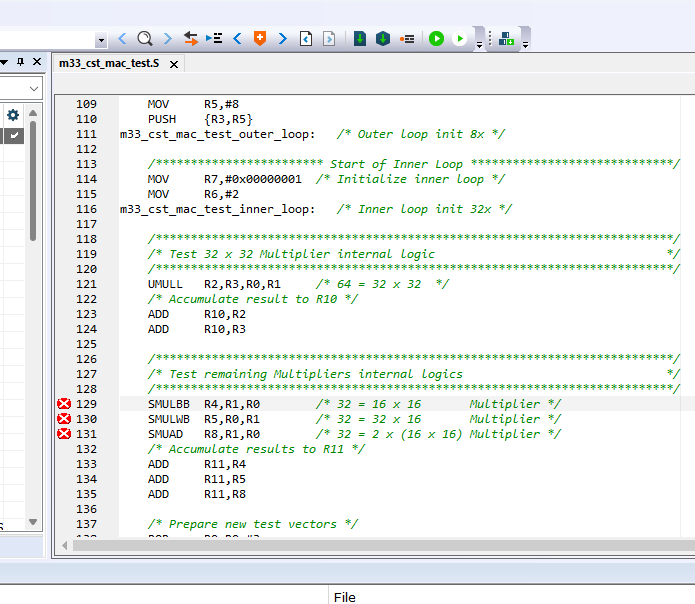Click the 'Outer loop init 8x' comment

tap(421, 134)
